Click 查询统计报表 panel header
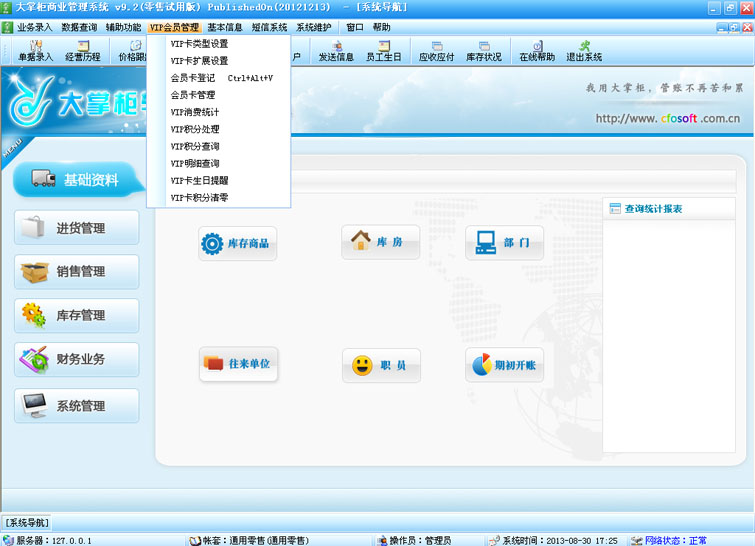 click(669, 209)
